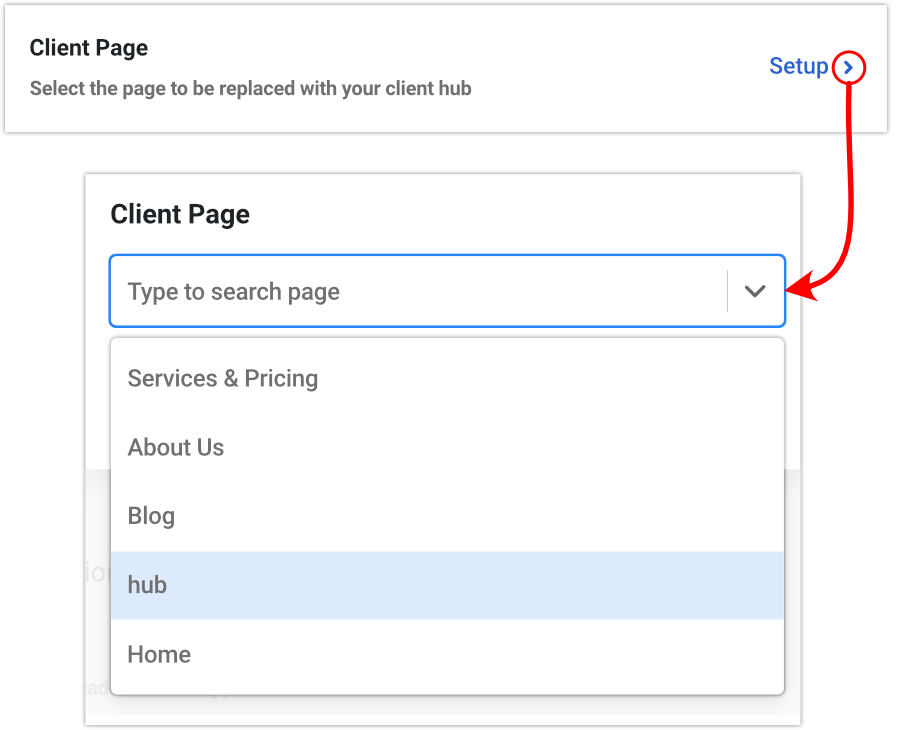Viewport: 897px width, 730px height.
Task: Select the highlighted hub page
Action: tap(447, 585)
